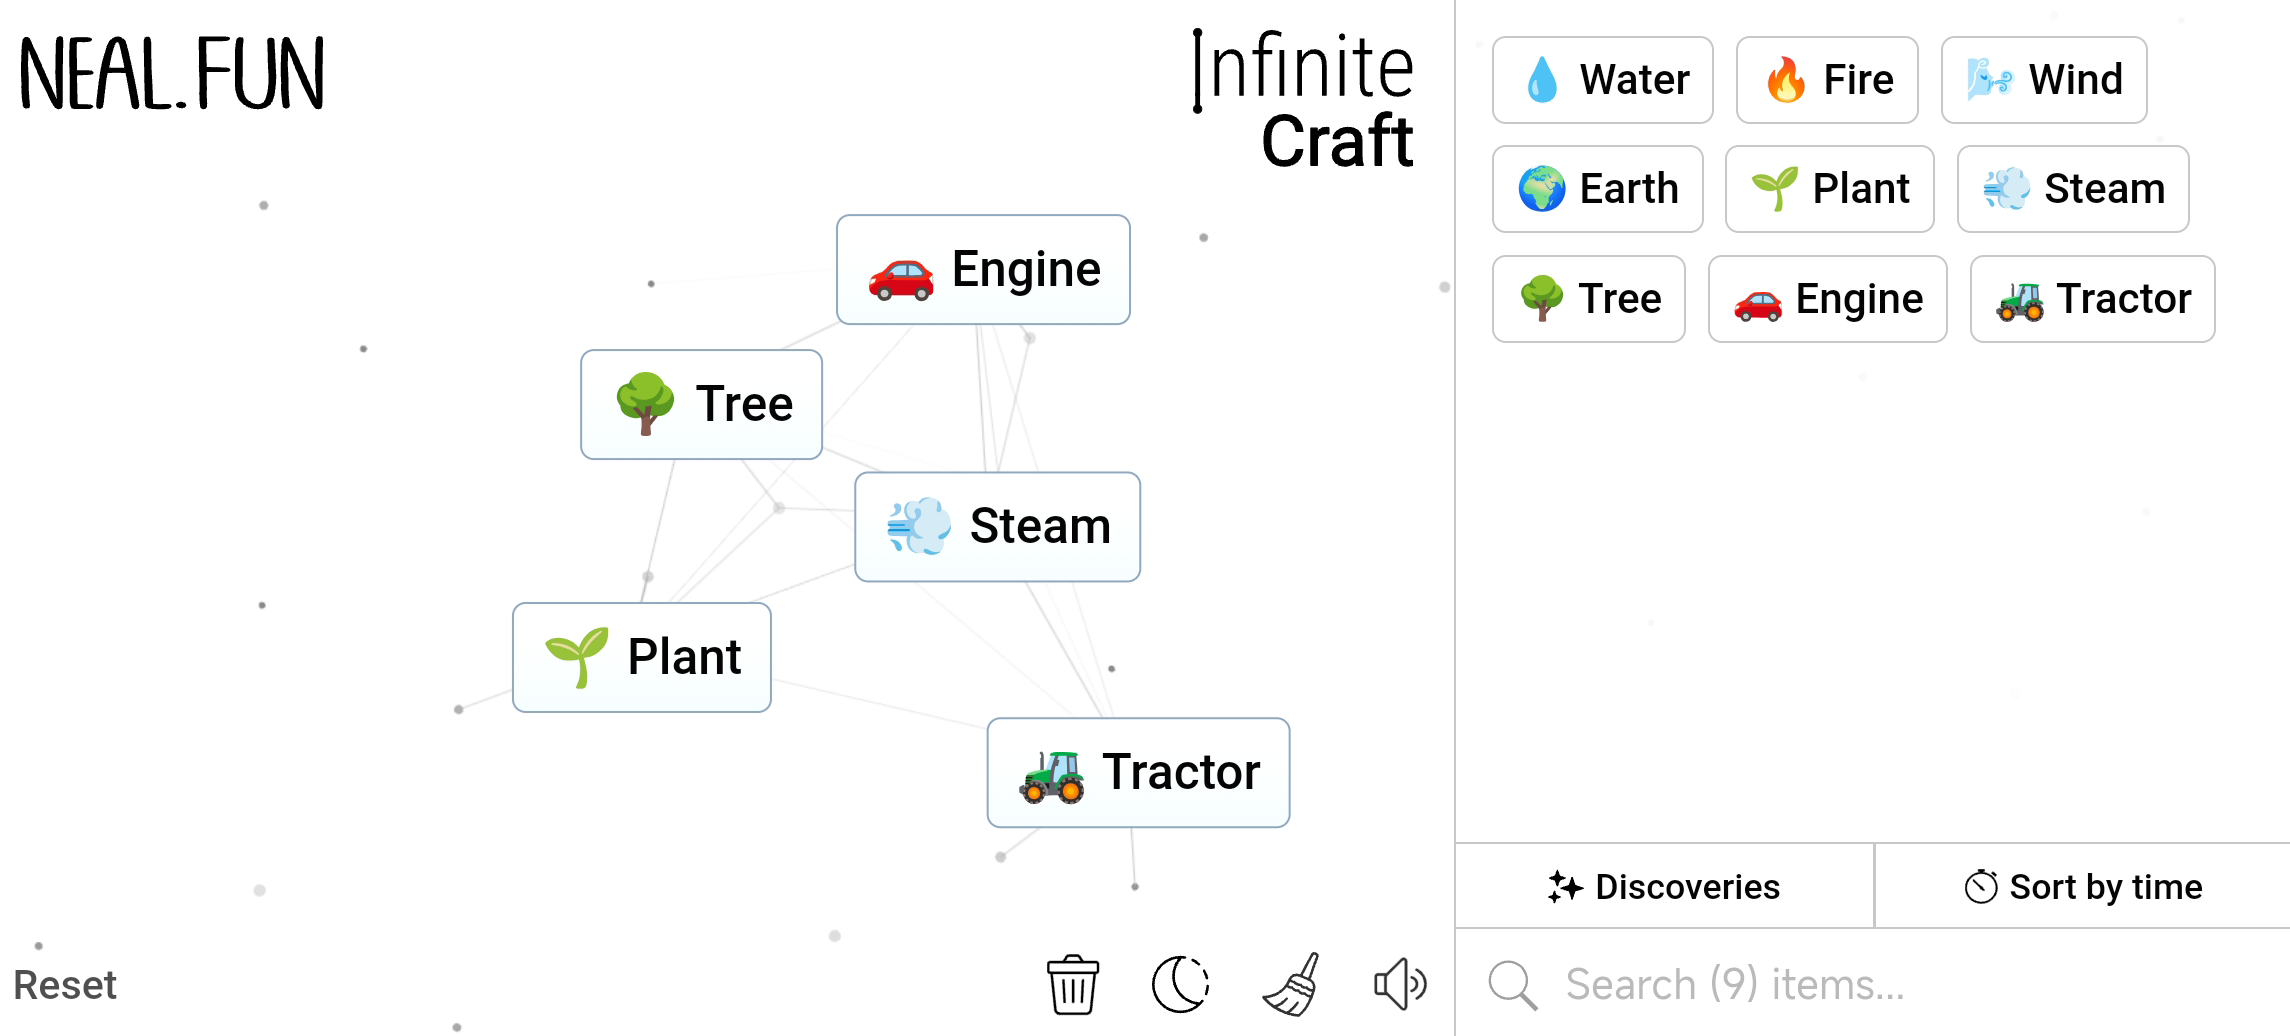This screenshot has height=1036, width=2290.
Task: Toggle the Discoveries filter
Action: [x=1665, y=887]
